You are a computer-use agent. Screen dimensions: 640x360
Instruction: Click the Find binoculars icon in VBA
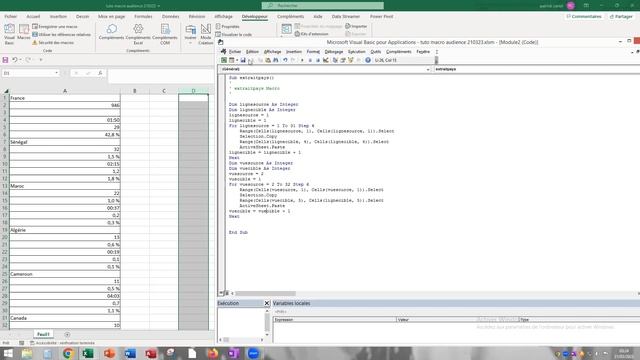tap(276, 60)
